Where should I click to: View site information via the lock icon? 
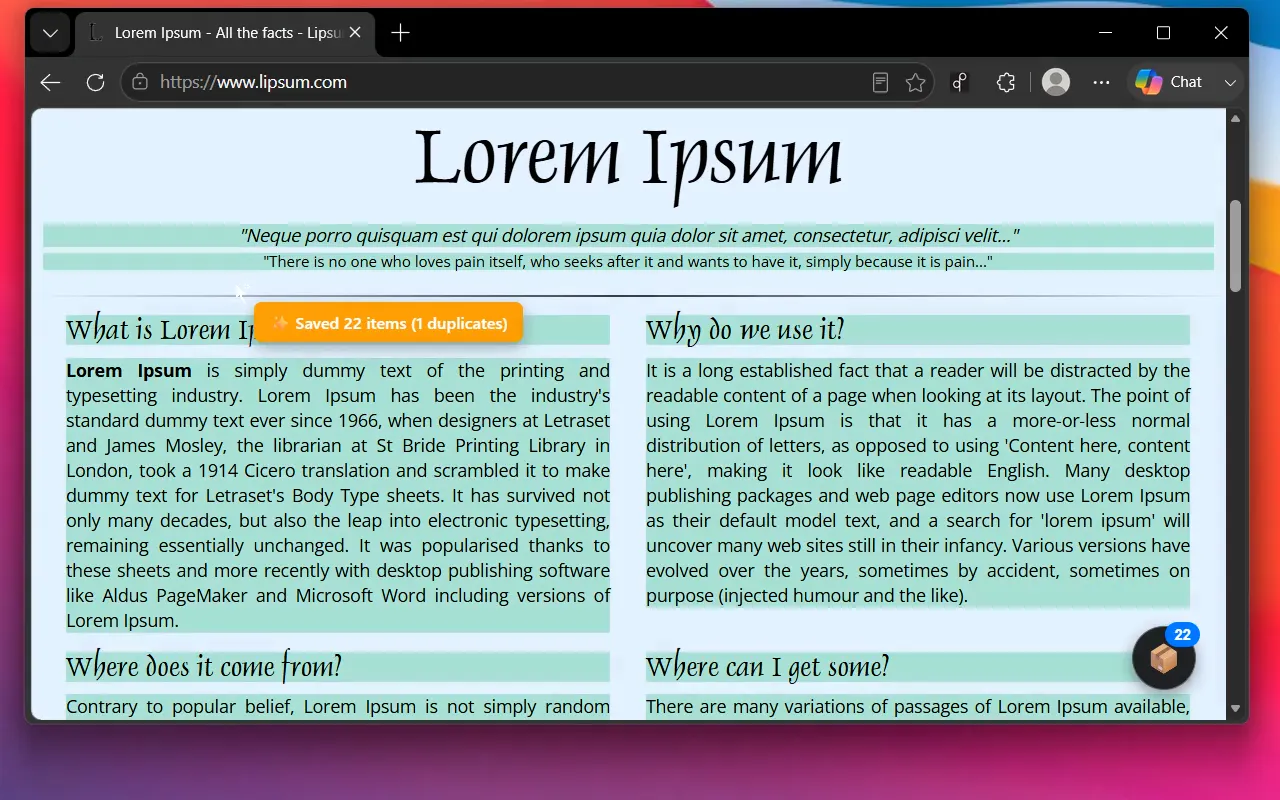click(140, 82)
